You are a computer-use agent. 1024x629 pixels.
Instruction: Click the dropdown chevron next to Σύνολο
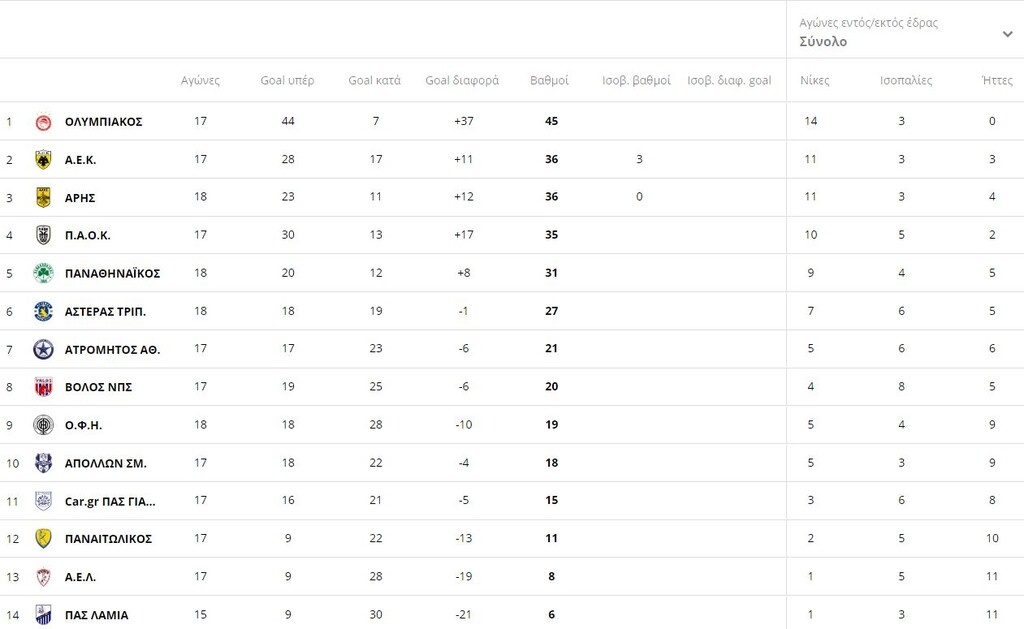click(x=1007, y=34)
